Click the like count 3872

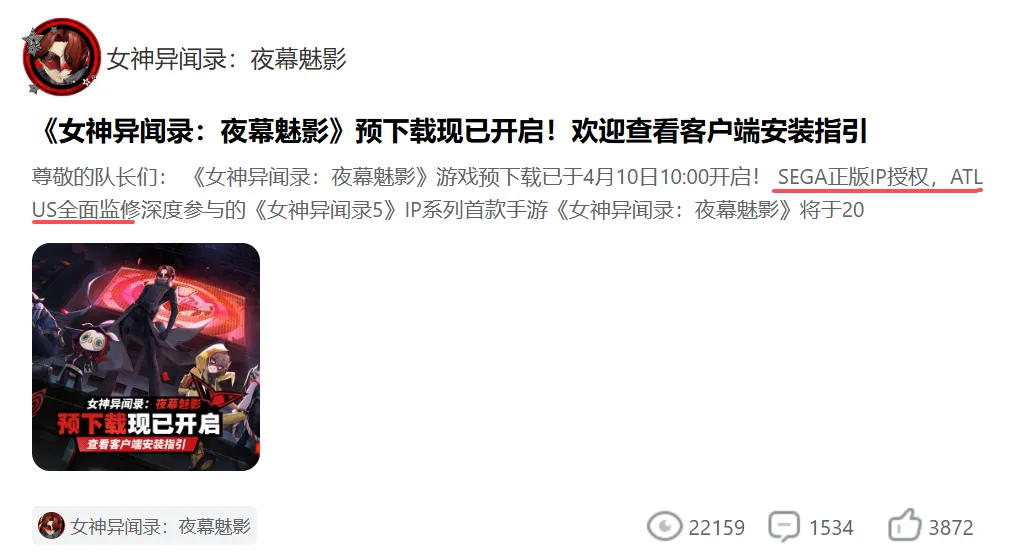click(x=950, y=527)
